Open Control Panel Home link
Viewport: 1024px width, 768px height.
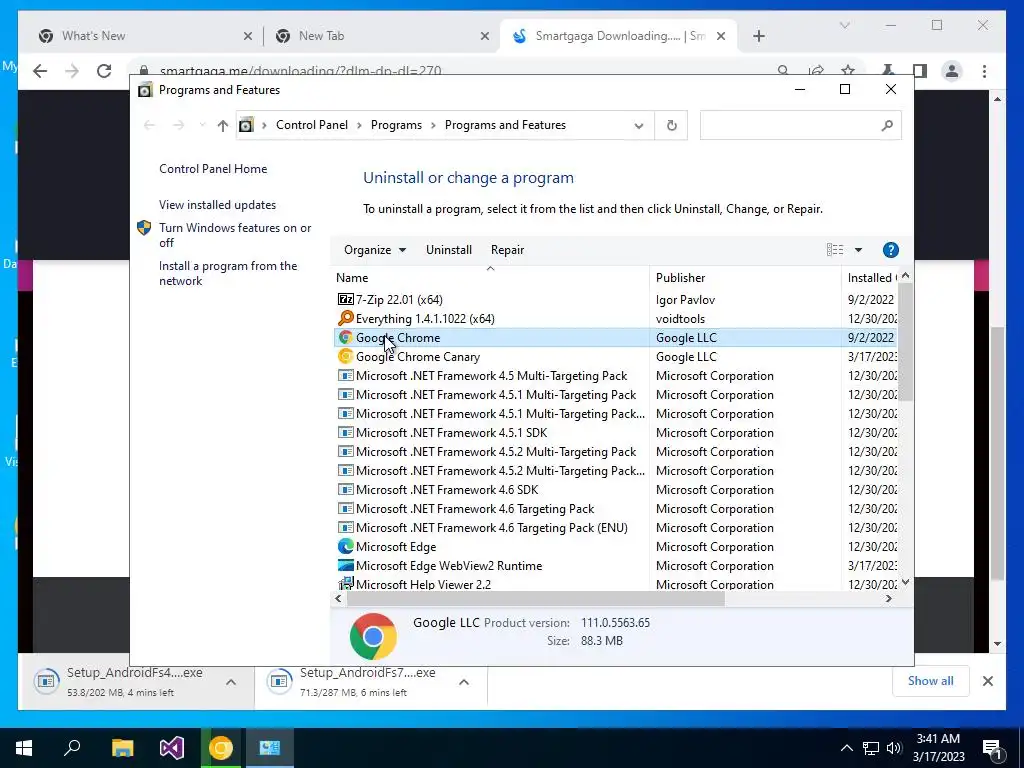coord(213,168)
